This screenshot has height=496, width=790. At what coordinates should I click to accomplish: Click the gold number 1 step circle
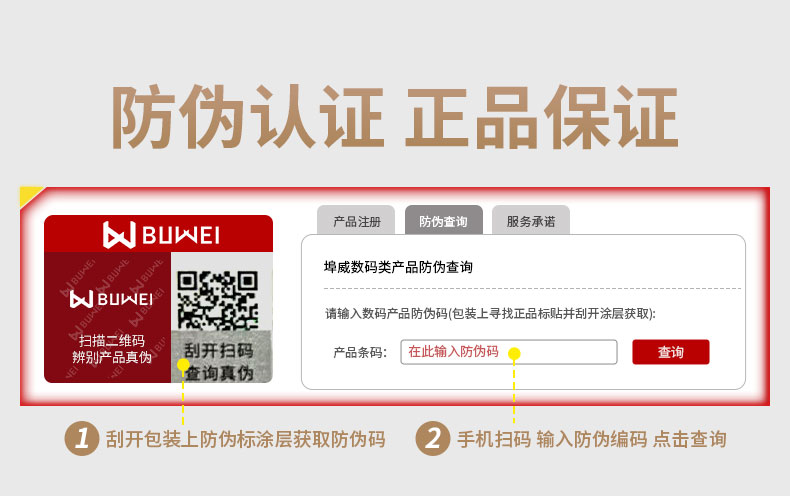tap(82, 439)
